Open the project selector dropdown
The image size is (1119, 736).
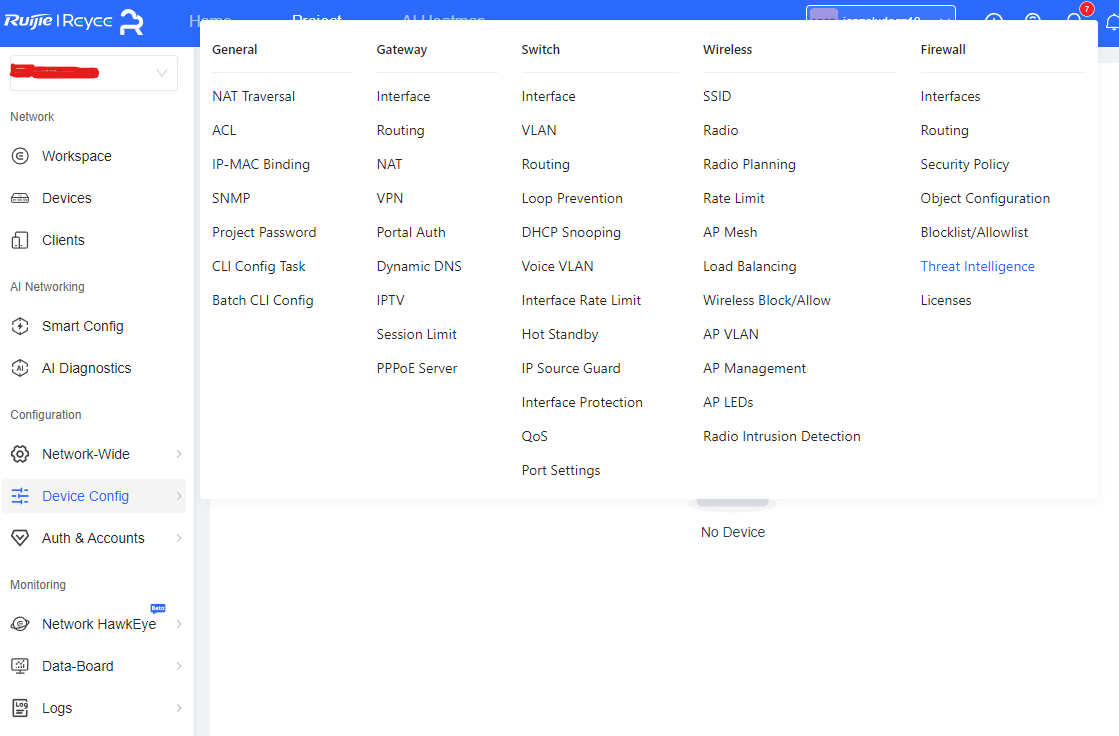click(93, 73)
